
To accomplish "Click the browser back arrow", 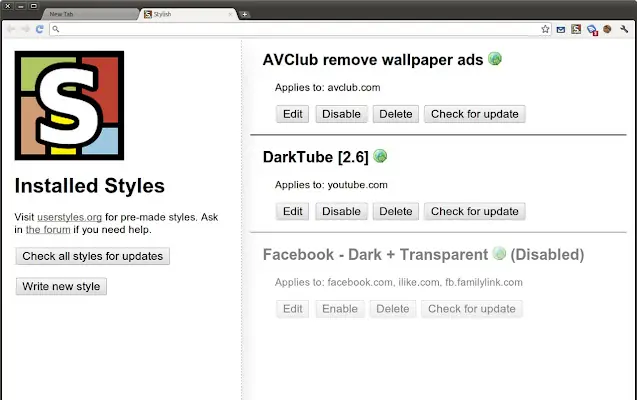I will (11, 29).
